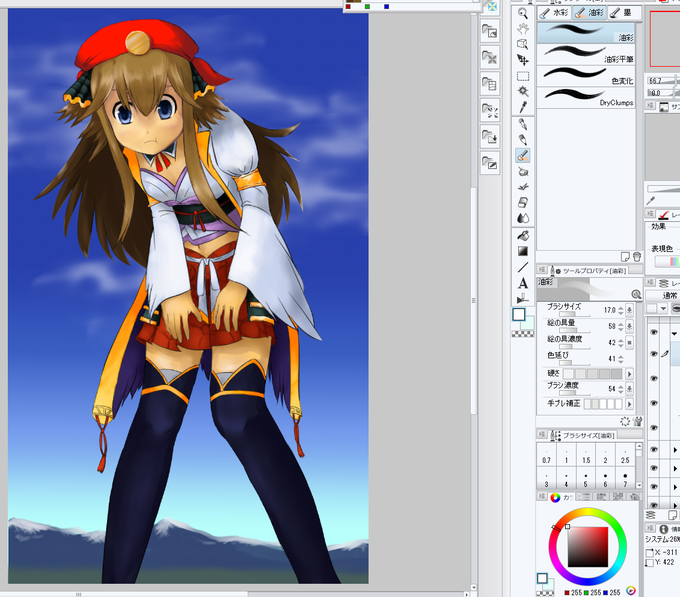Set hardness to the last hardest box

(x=617, y=374)
